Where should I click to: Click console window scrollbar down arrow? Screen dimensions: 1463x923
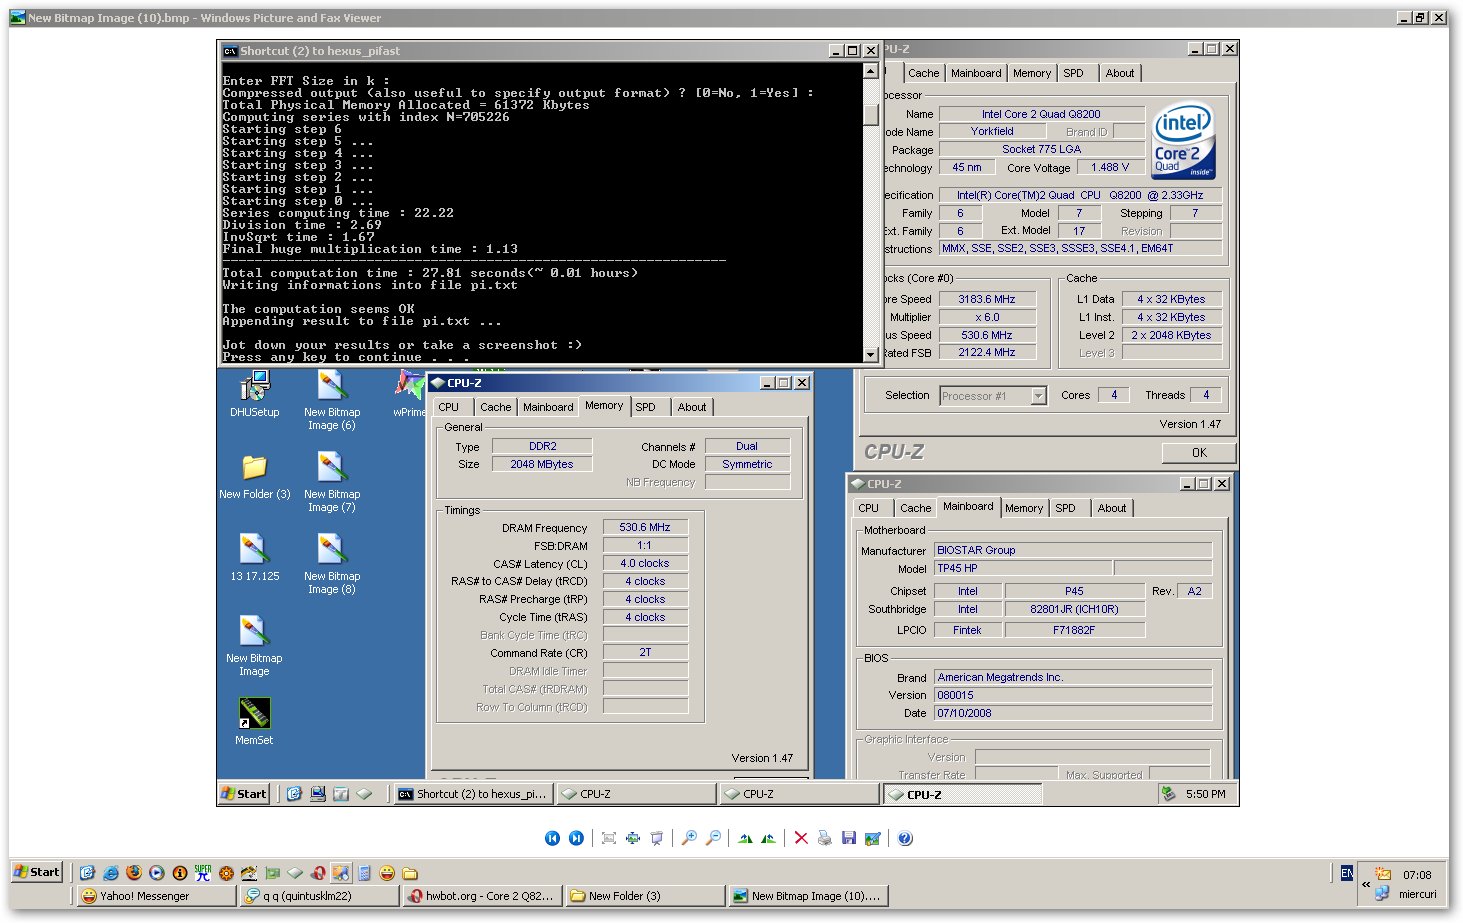[x=870, y=354]
